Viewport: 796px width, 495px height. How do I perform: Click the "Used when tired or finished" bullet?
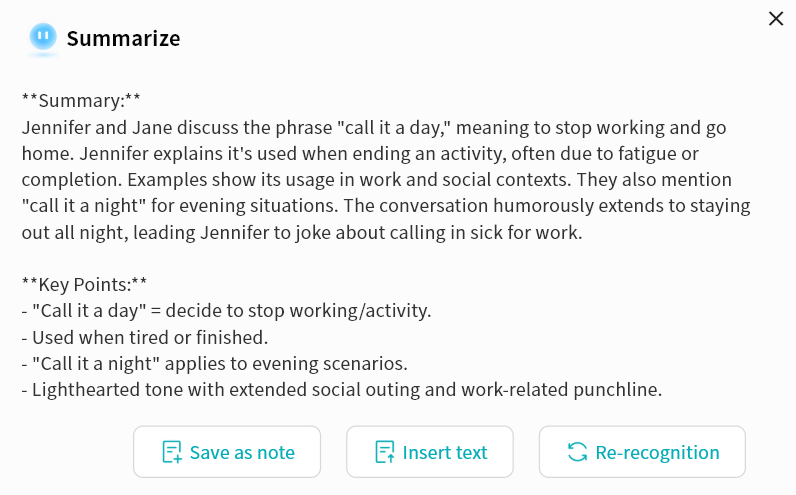[144, 336]
